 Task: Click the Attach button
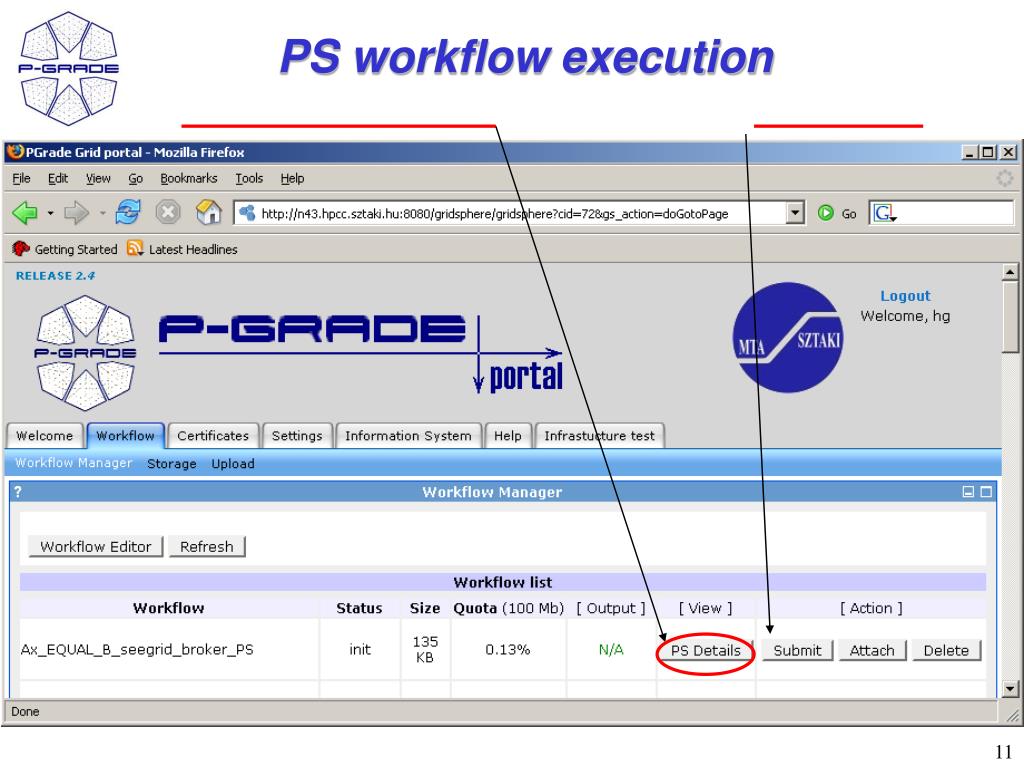point(872,650)
